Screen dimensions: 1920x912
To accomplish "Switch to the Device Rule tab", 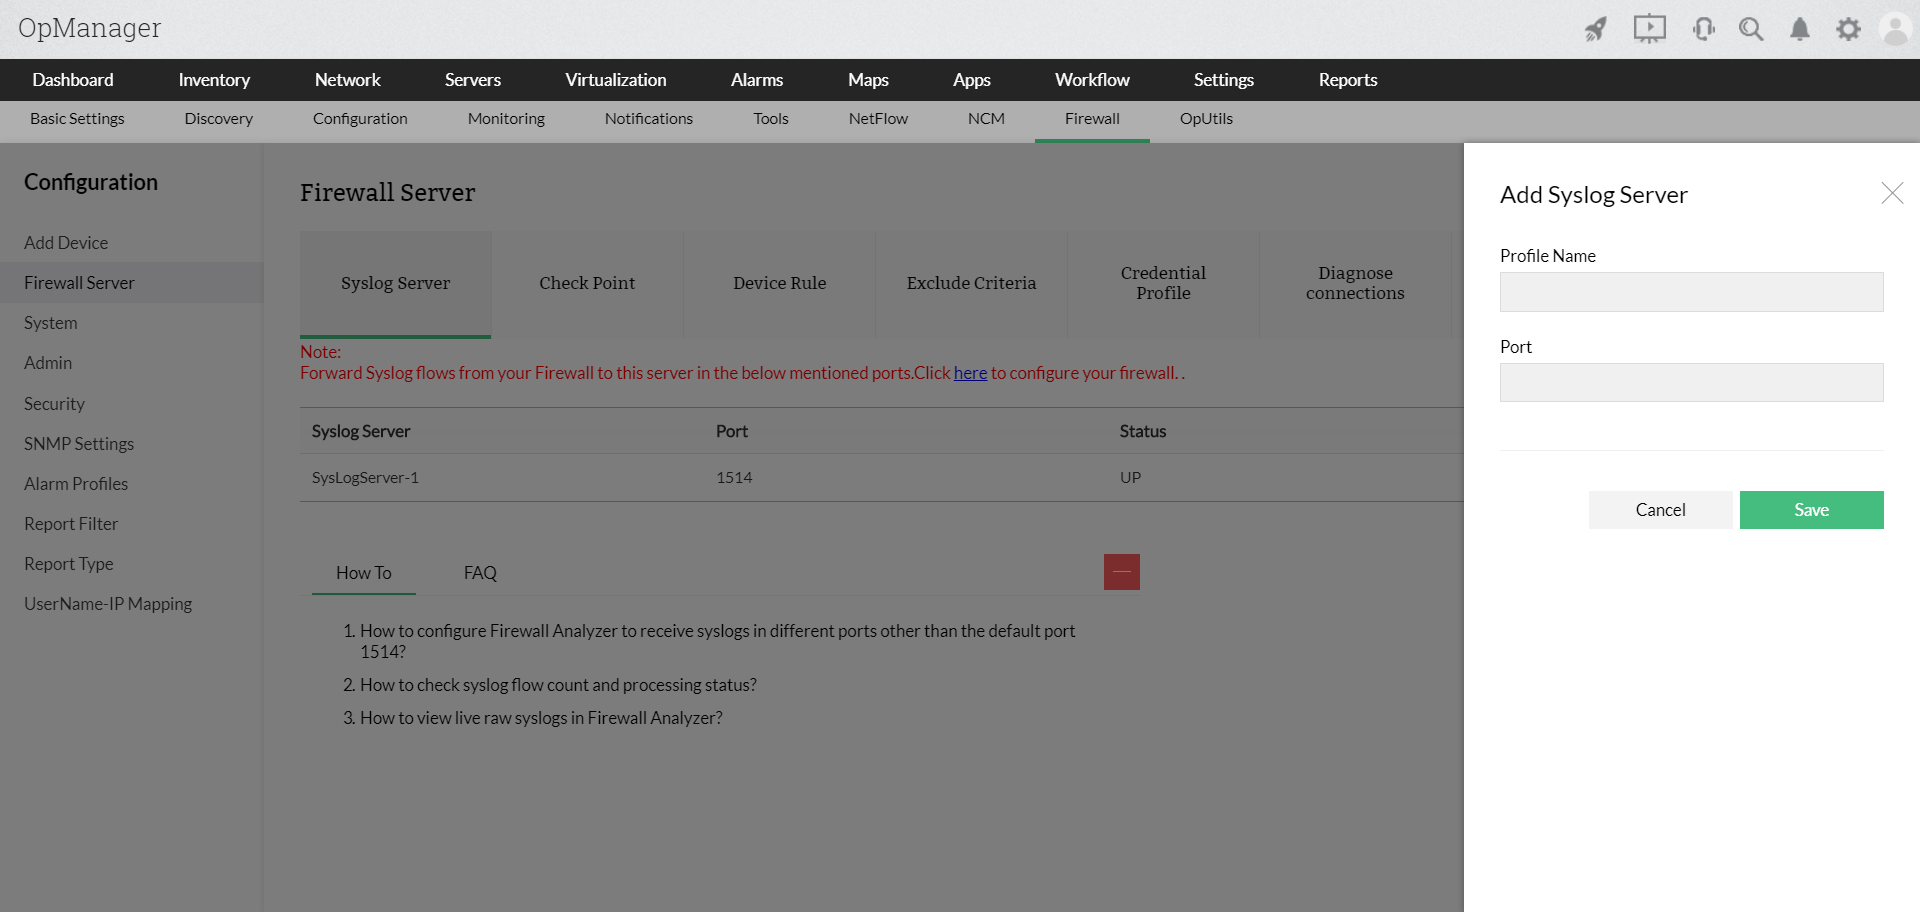I will (x=779, y=284).
